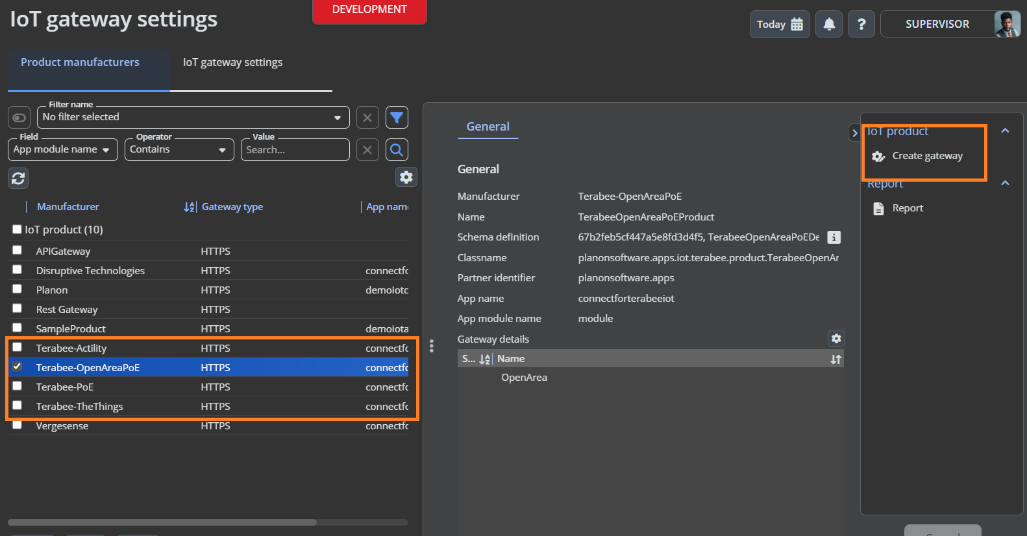Check the Terabee-Actility checkbox
The height and width of the screenshot is (536, 1027).
17,347
